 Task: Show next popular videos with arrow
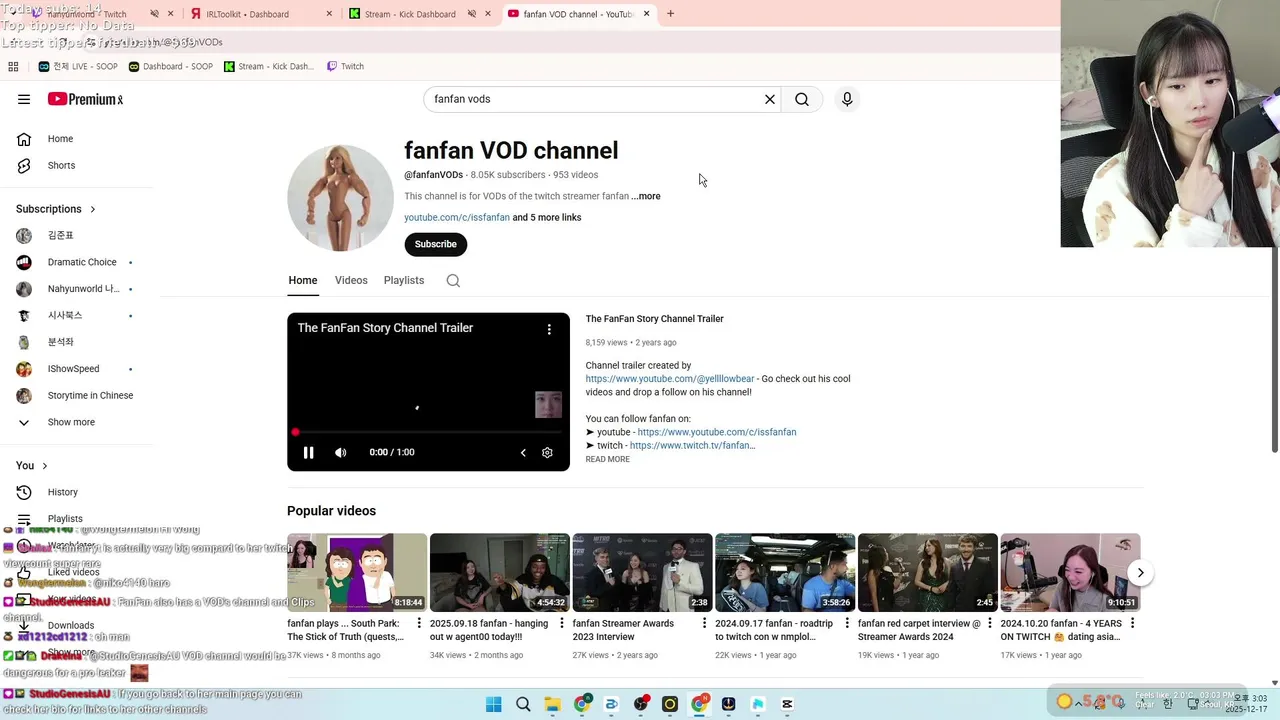1140,573
